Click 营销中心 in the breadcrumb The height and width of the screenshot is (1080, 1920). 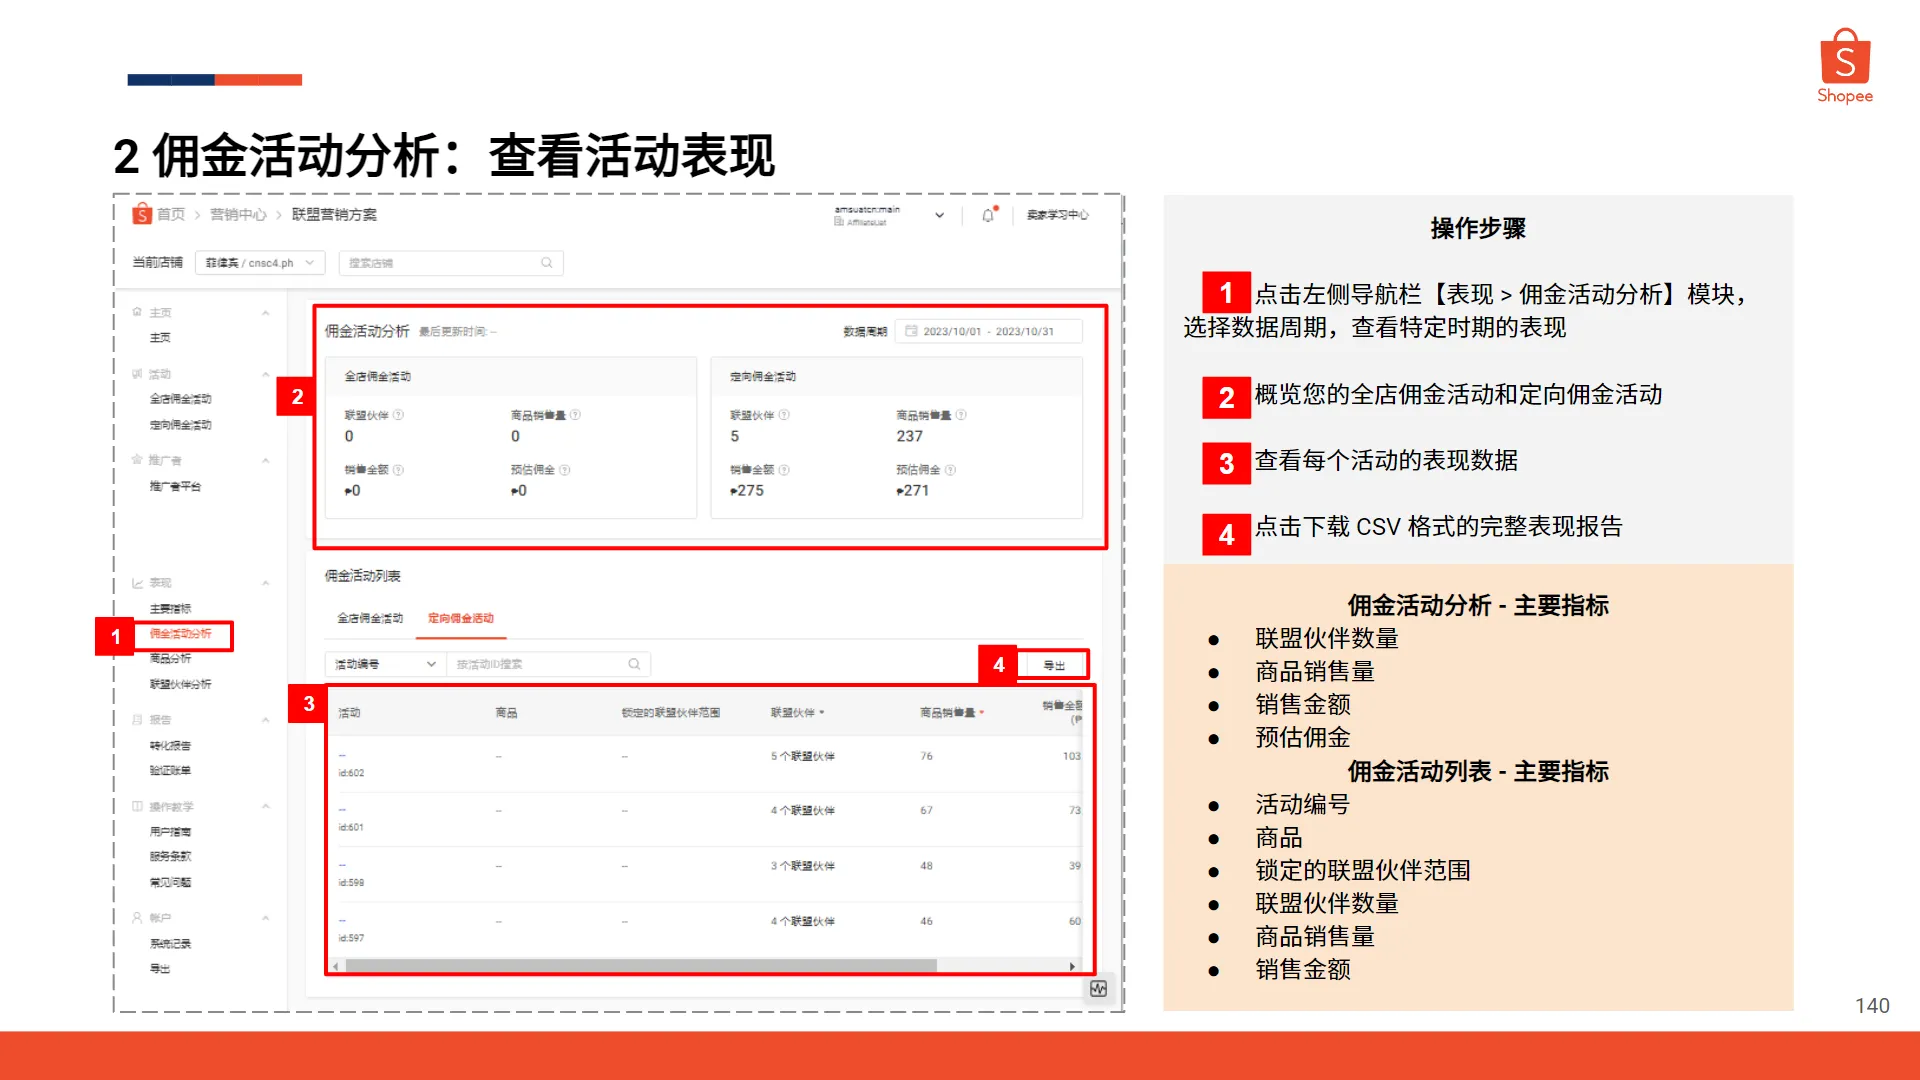point(238,214)
